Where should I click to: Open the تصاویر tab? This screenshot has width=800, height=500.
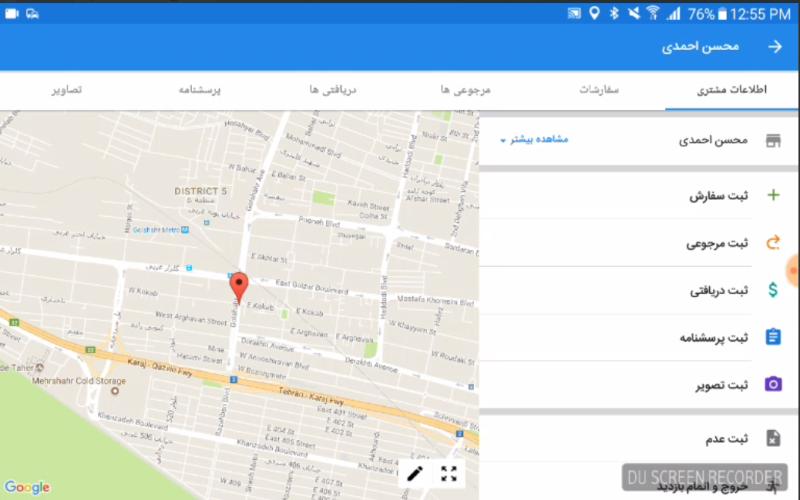pyautogui.click(x=67, y=90)
